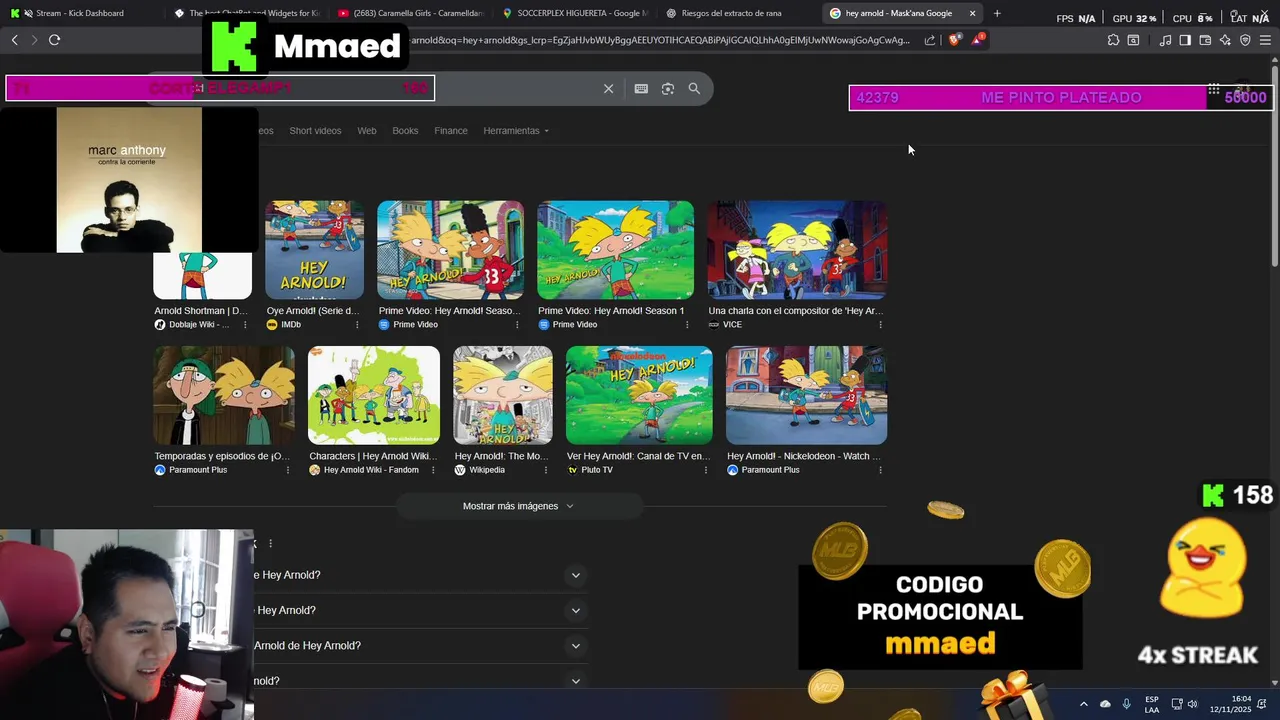Share this page via address bar icon
The height and width of the screenshot is (720, 1280).
click(x=930, y=40)
